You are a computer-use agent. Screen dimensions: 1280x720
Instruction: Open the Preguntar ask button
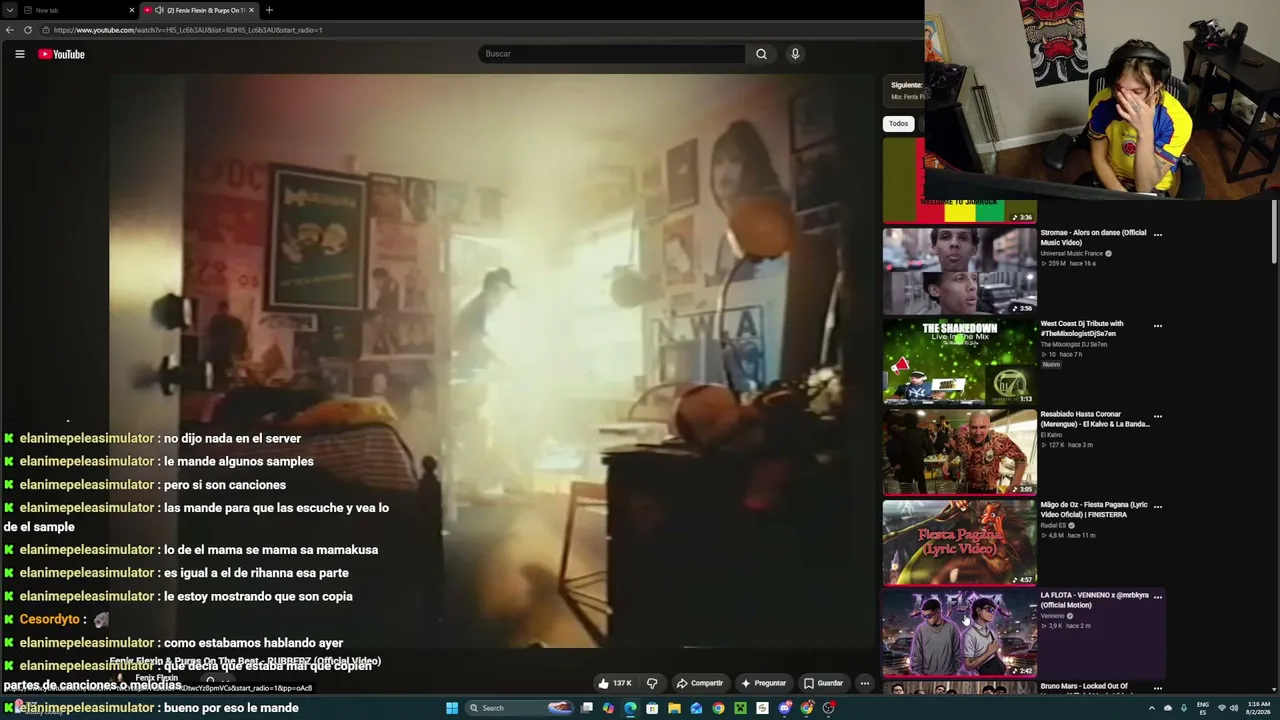click(763, 683)
